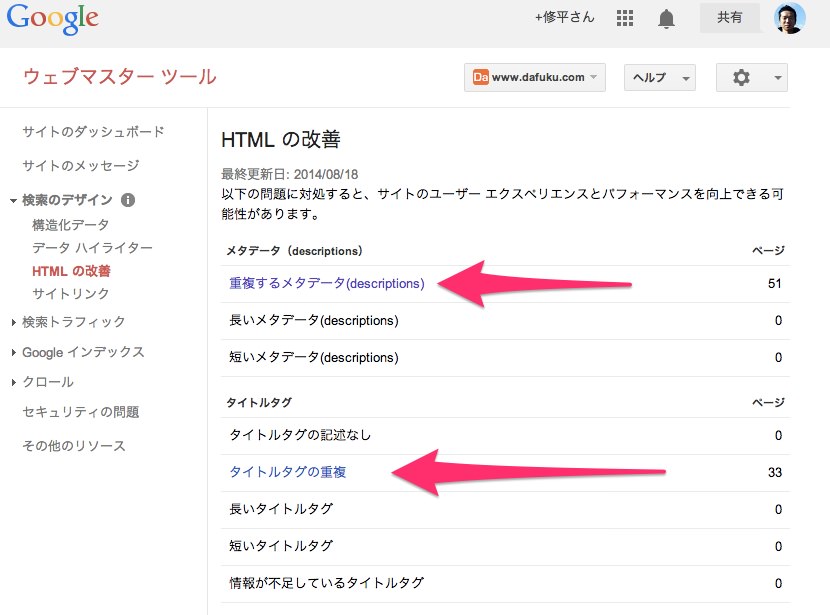
Task: Go to サイトのダッシュボード
Action: (x=93, y=131)
